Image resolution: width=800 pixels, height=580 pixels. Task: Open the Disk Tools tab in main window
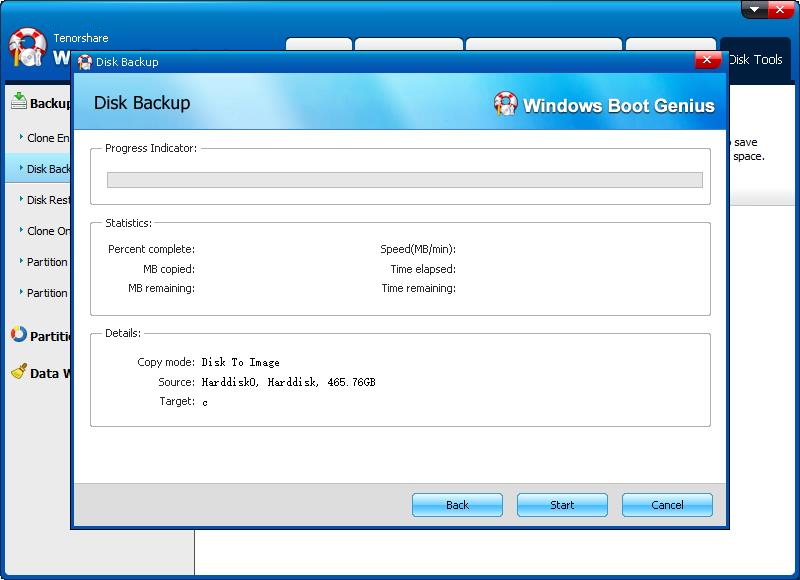pyautogui.click(x=756, y=60)
